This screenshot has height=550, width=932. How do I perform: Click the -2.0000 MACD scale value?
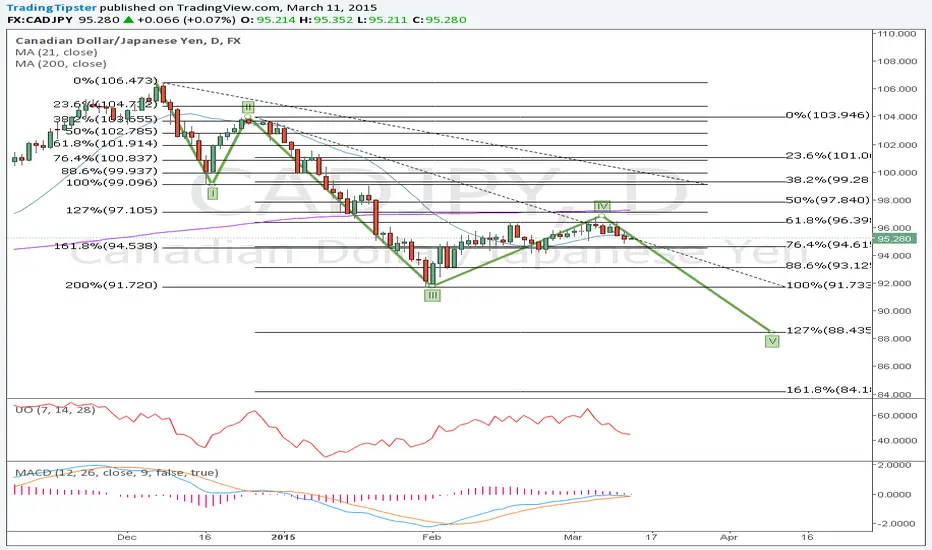(x=896, y=523)
